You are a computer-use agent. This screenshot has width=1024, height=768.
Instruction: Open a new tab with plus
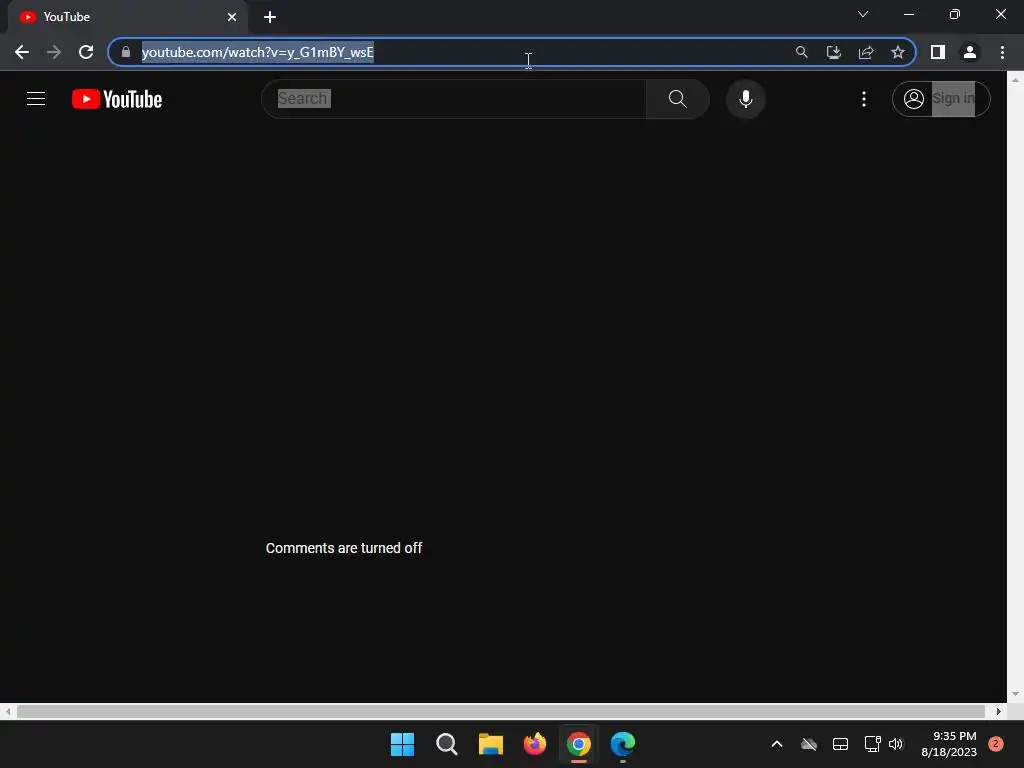(x=270, y=17)
